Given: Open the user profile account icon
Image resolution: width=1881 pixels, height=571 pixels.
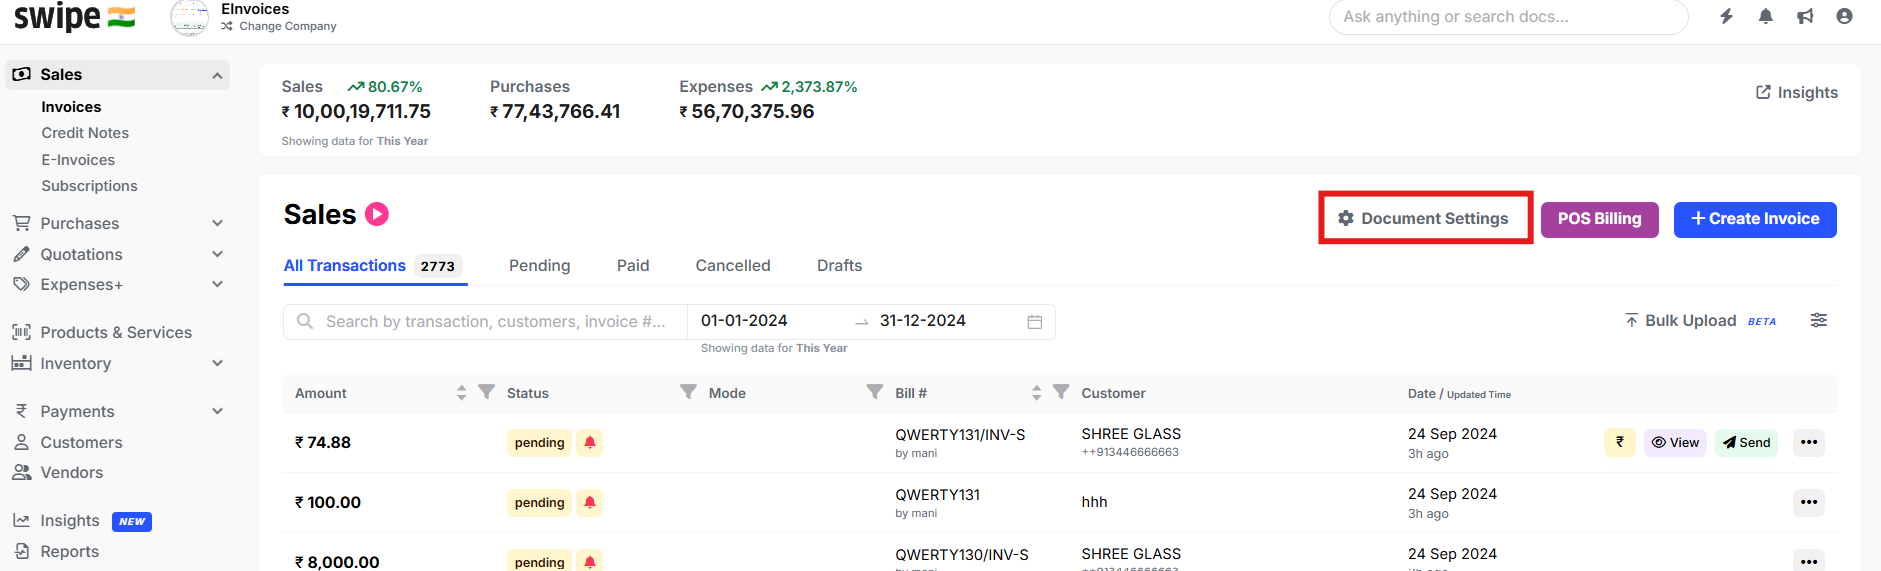Looking at the screenshot, I should pyautogui.click(x=1844, y=16).
